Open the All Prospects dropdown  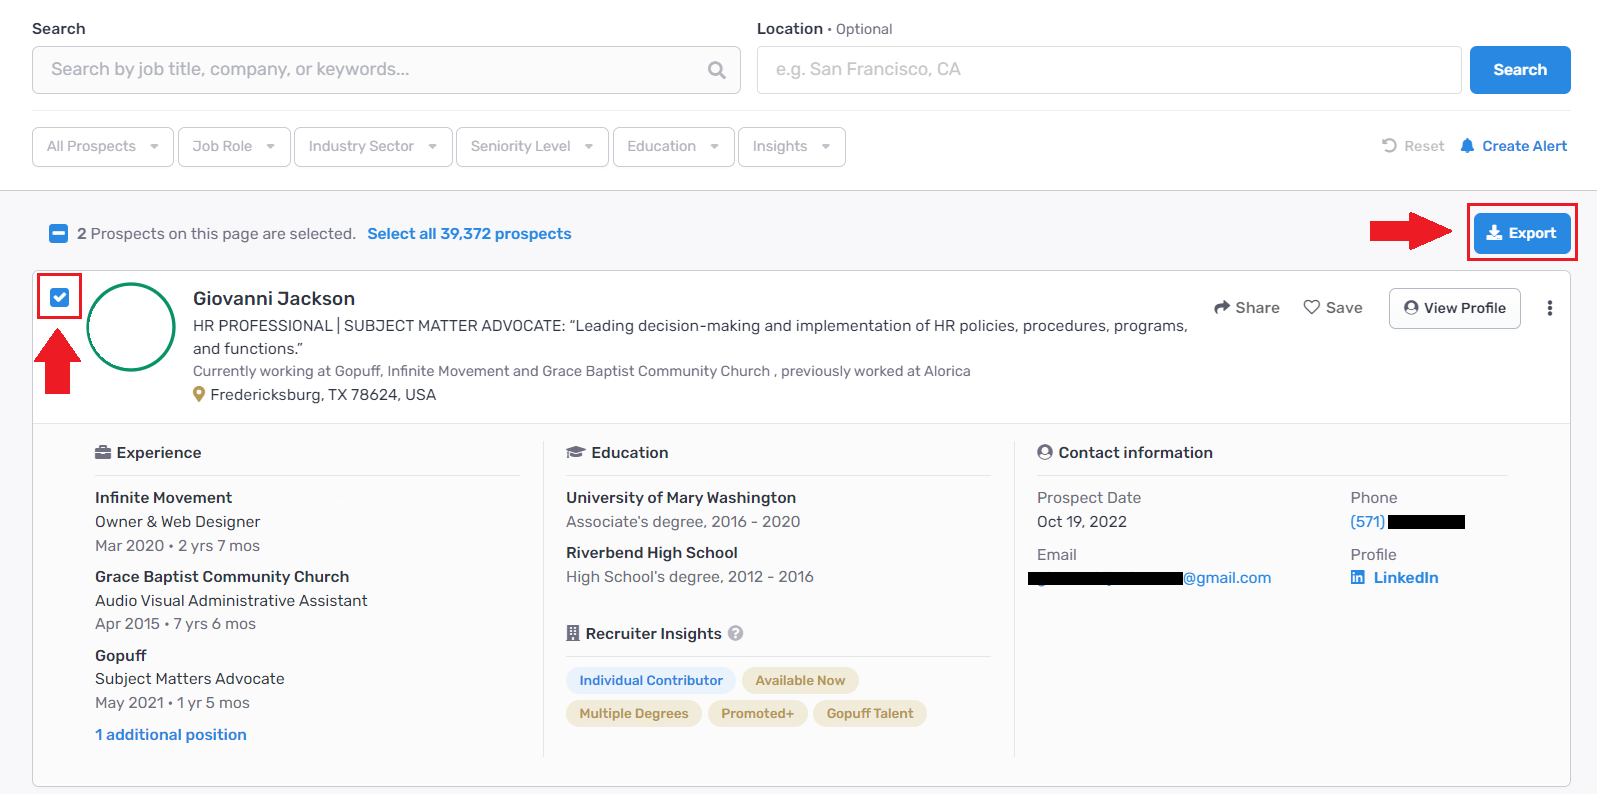(103, 147)
